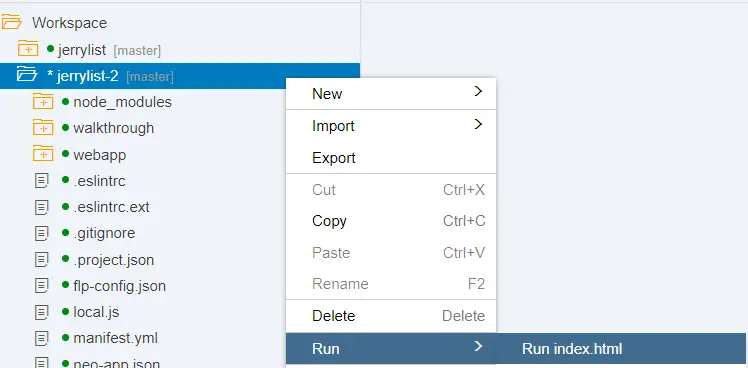Click green status dot beside node_modules
The height and width of the screenshot is (368, 748).
[x=66, y=101]
